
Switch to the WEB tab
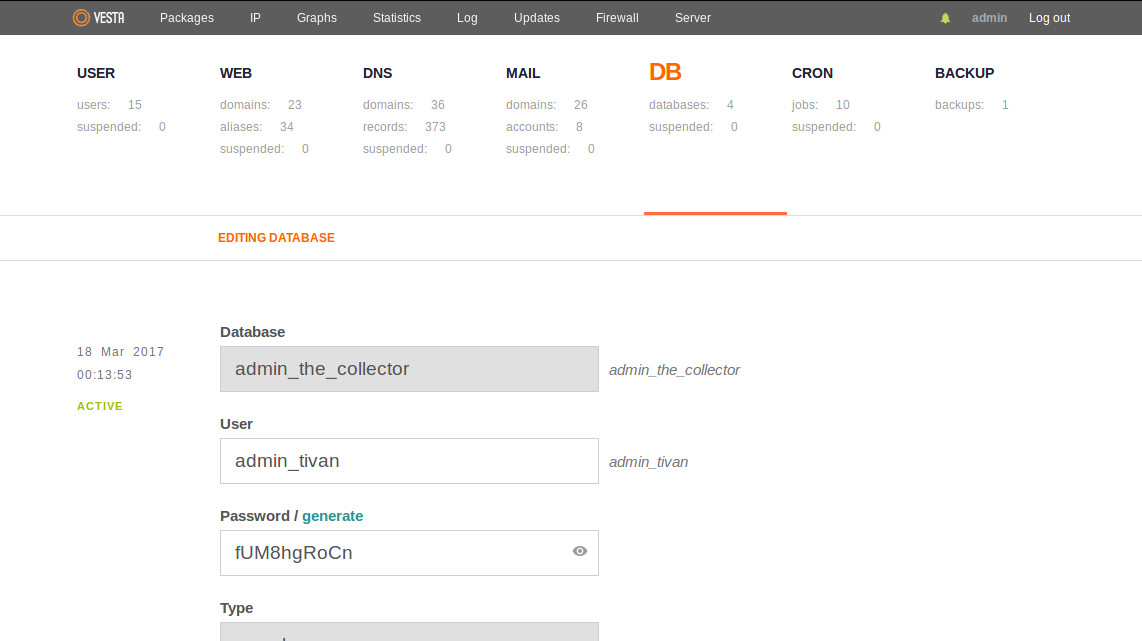(236, 73)
